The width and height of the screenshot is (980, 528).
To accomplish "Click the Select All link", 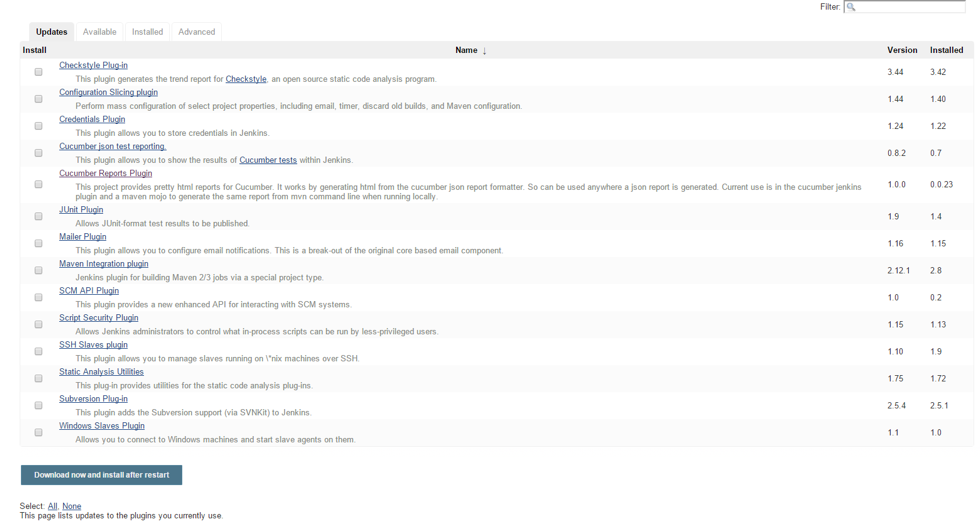I will (52, 506).
